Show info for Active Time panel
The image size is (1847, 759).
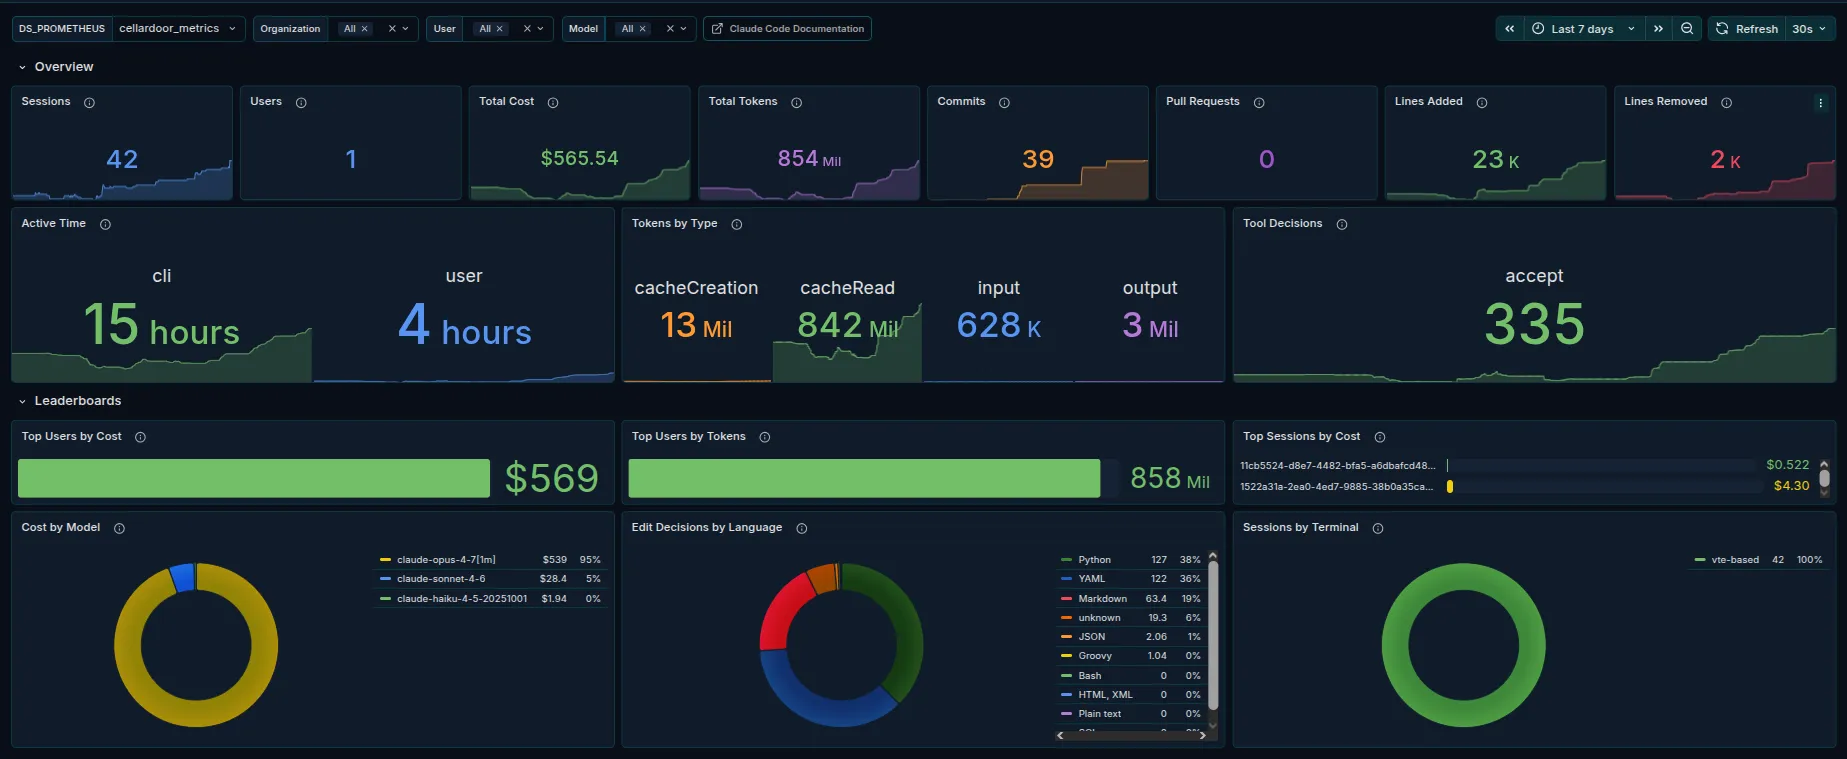tap(105, 224)
